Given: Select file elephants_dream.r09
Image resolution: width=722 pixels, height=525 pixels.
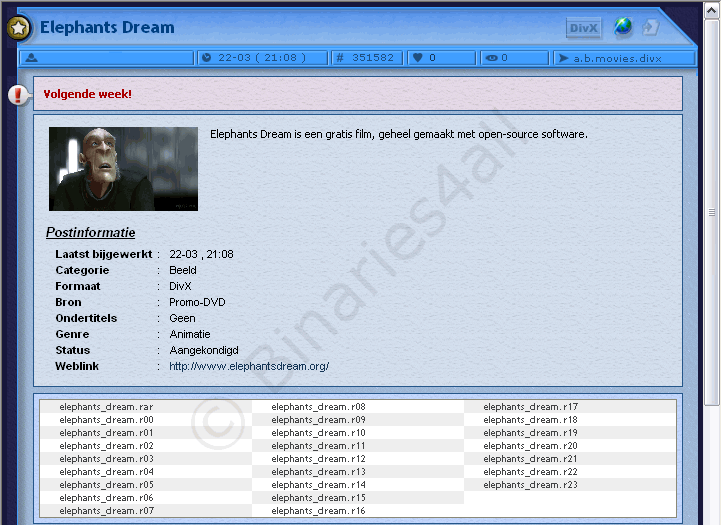Looking at the screenshot, I should [x=318, y=420].
